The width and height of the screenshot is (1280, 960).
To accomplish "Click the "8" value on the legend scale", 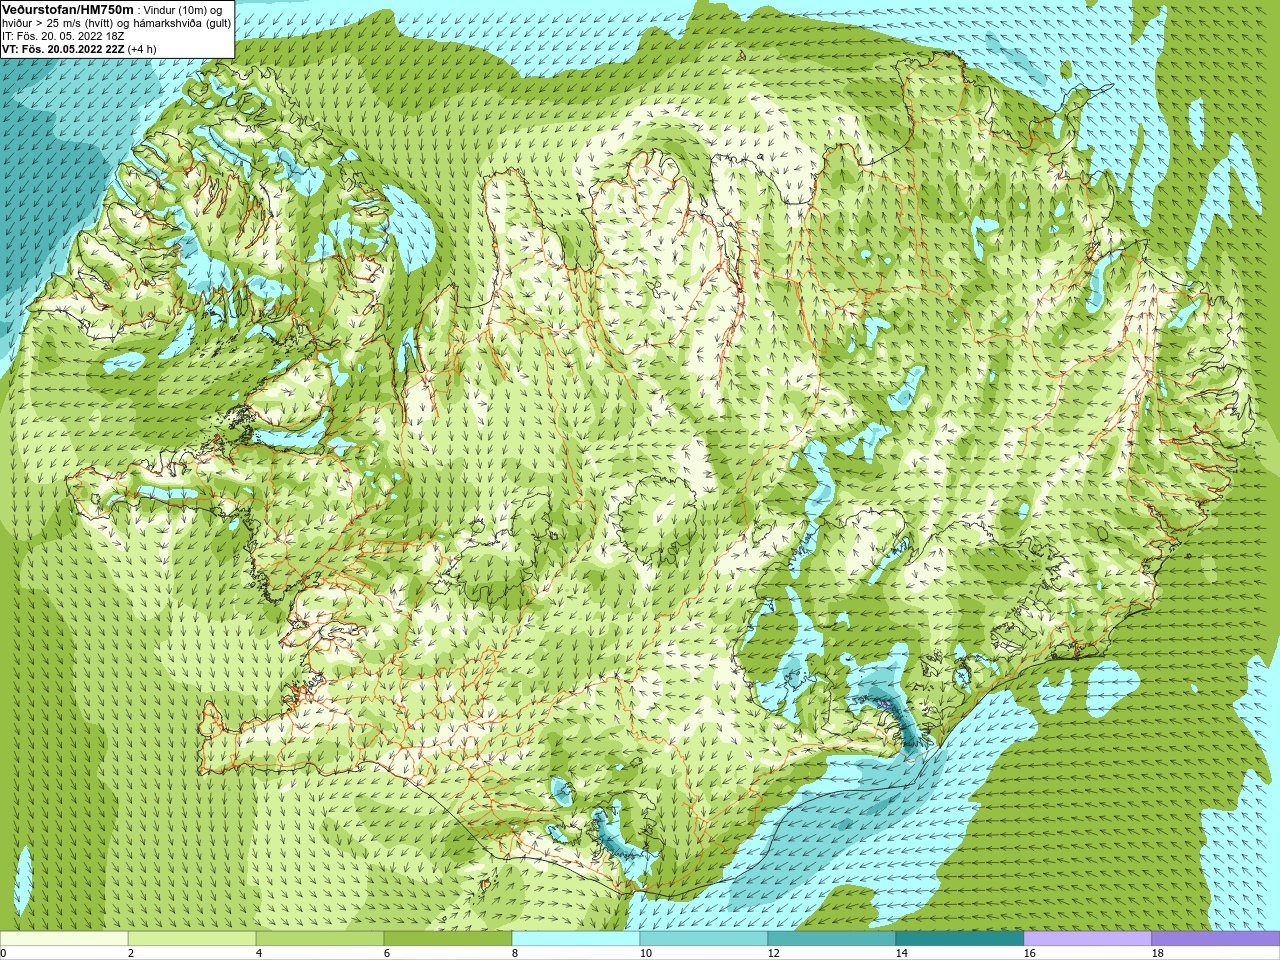I will point(515,954).
